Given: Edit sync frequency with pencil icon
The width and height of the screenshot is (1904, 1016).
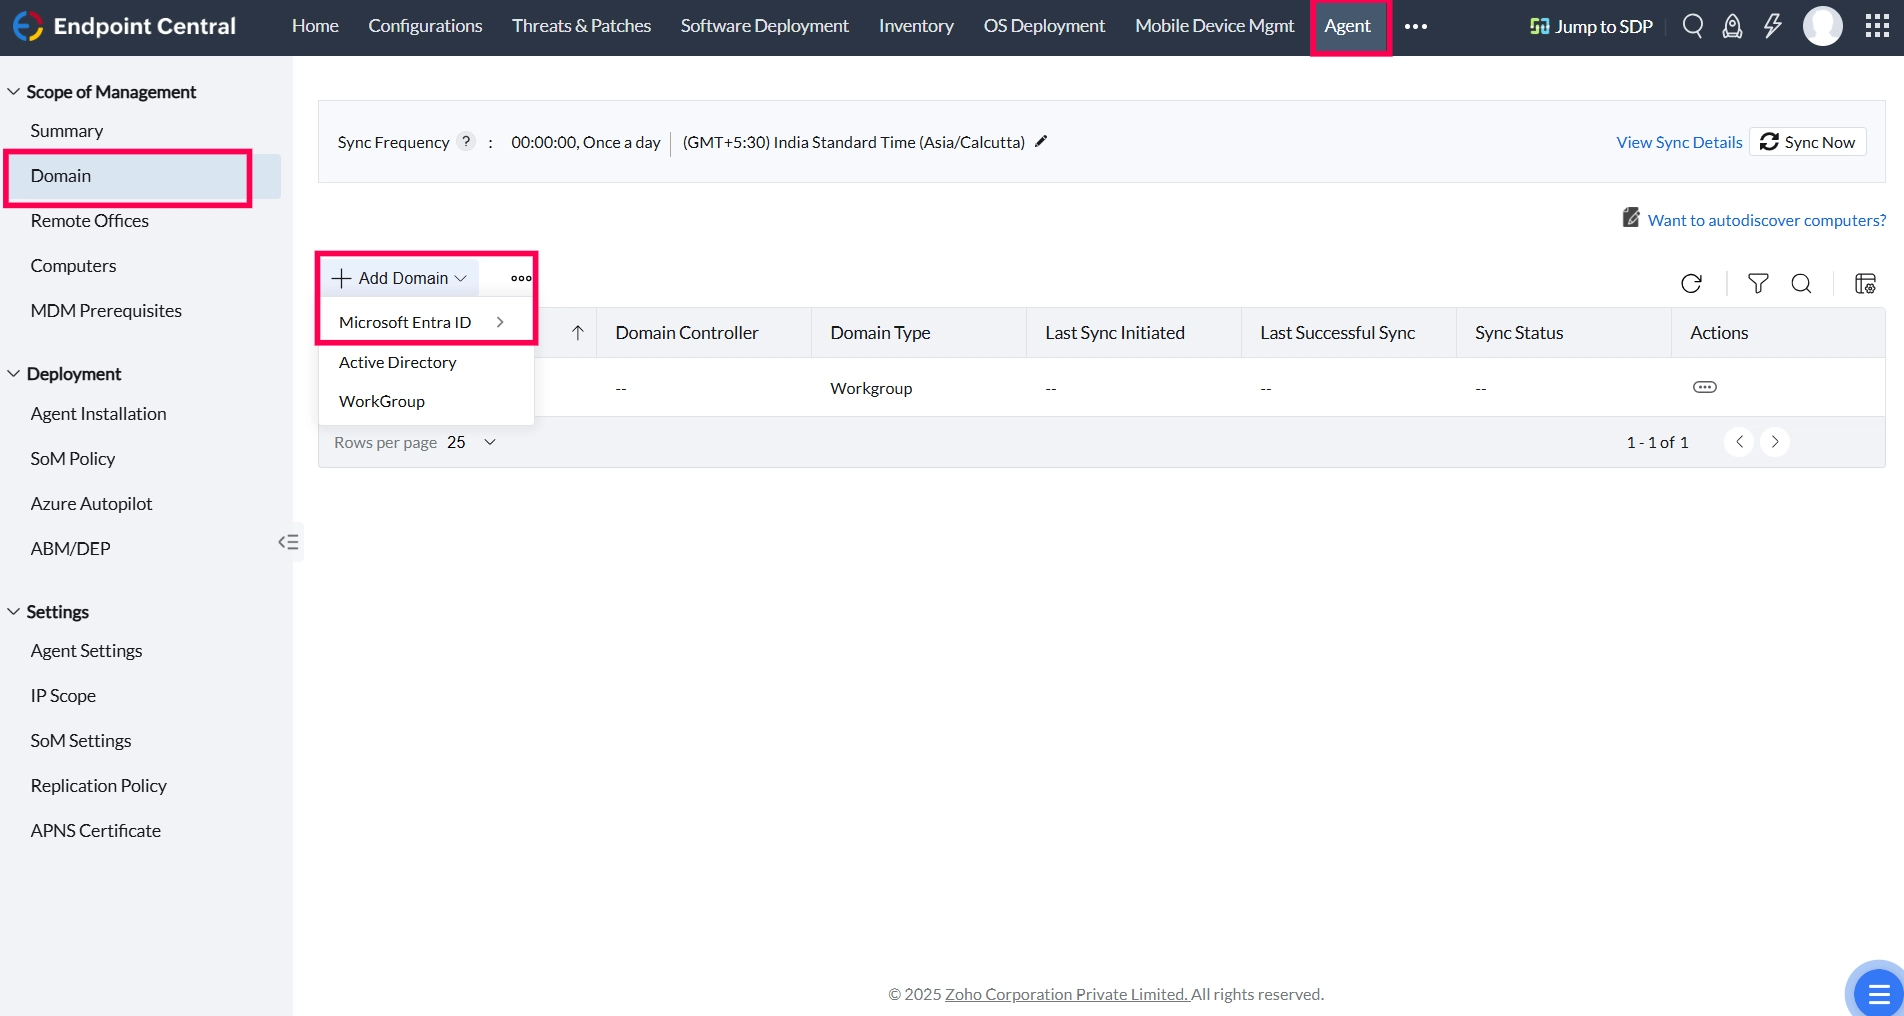Looking at the screenshot, I should [x=1041, y=142].
